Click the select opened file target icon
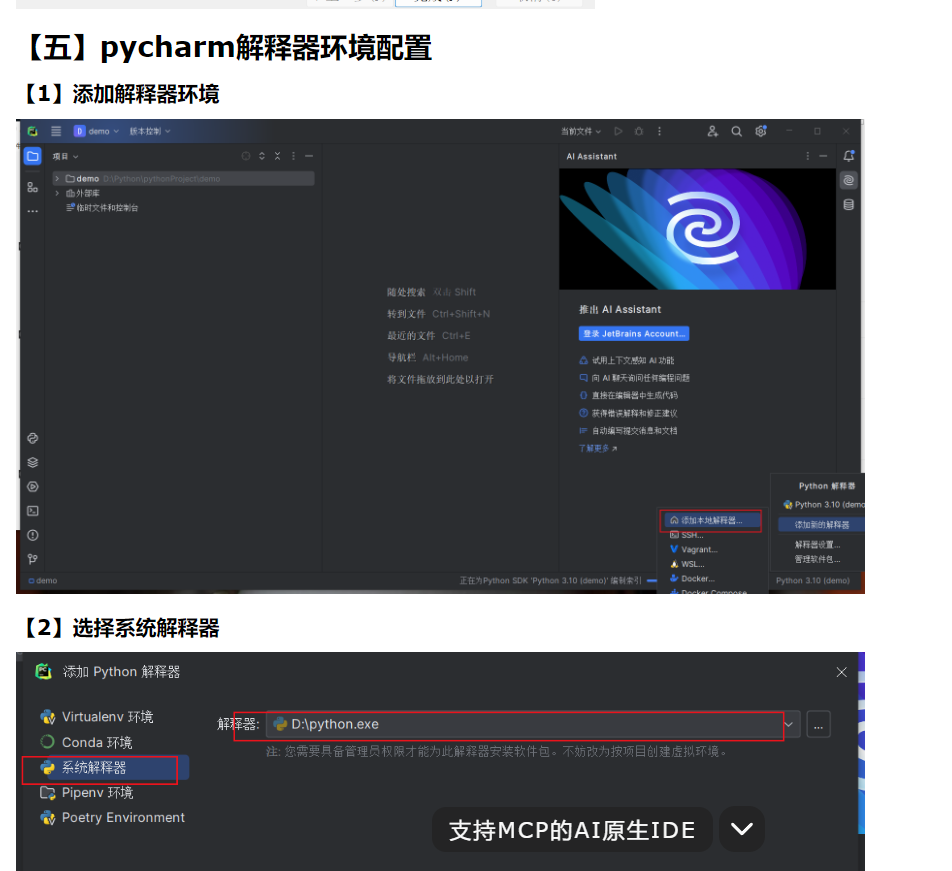952x871 pixels. coord(246,156)
